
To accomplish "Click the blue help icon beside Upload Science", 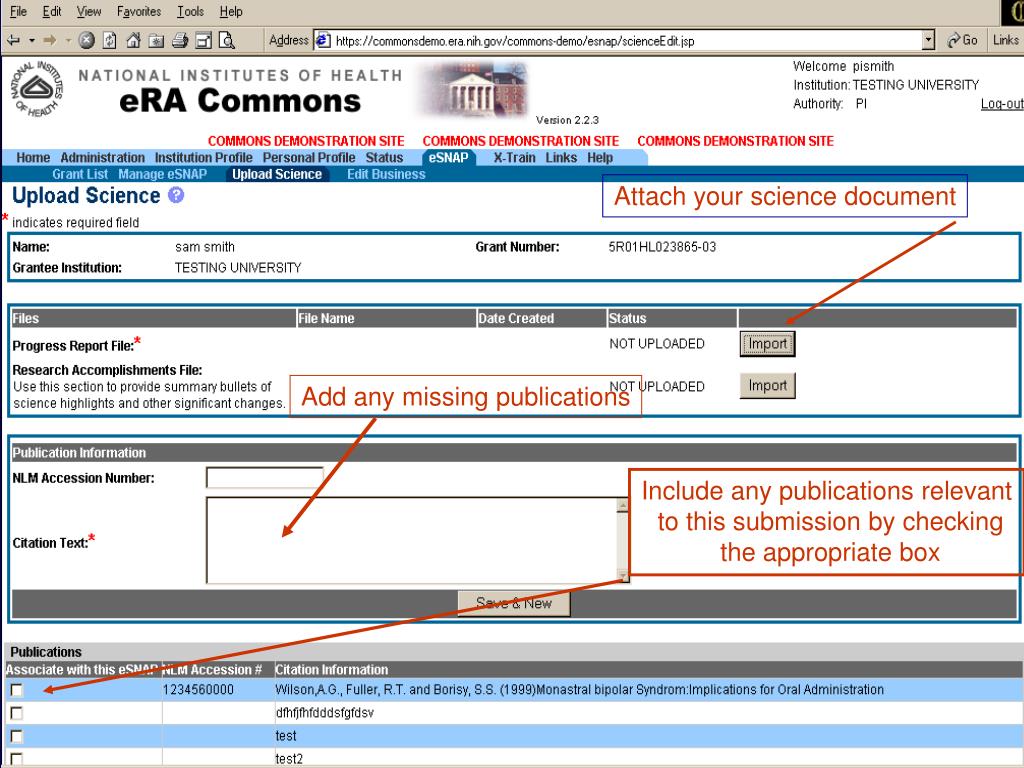I will click(x=176, y=195).
